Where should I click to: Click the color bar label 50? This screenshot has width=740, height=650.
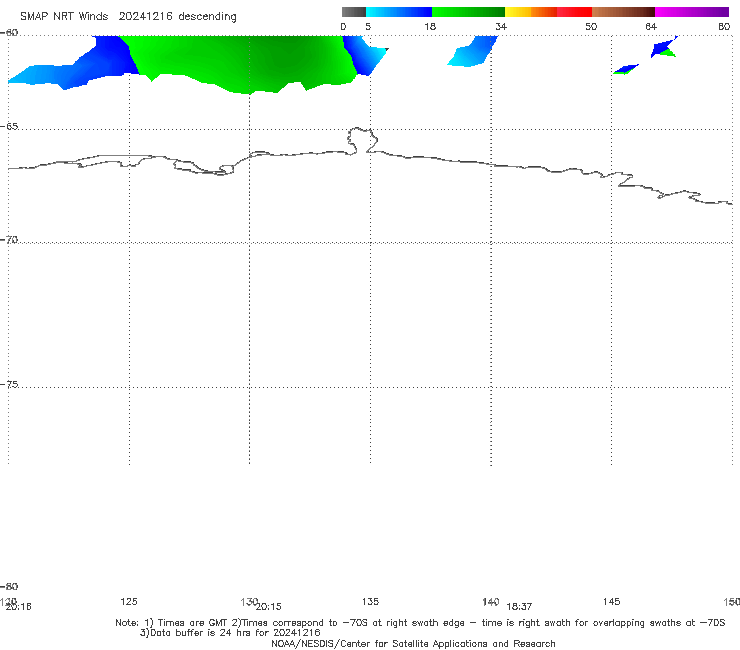(x=591, y=26)
